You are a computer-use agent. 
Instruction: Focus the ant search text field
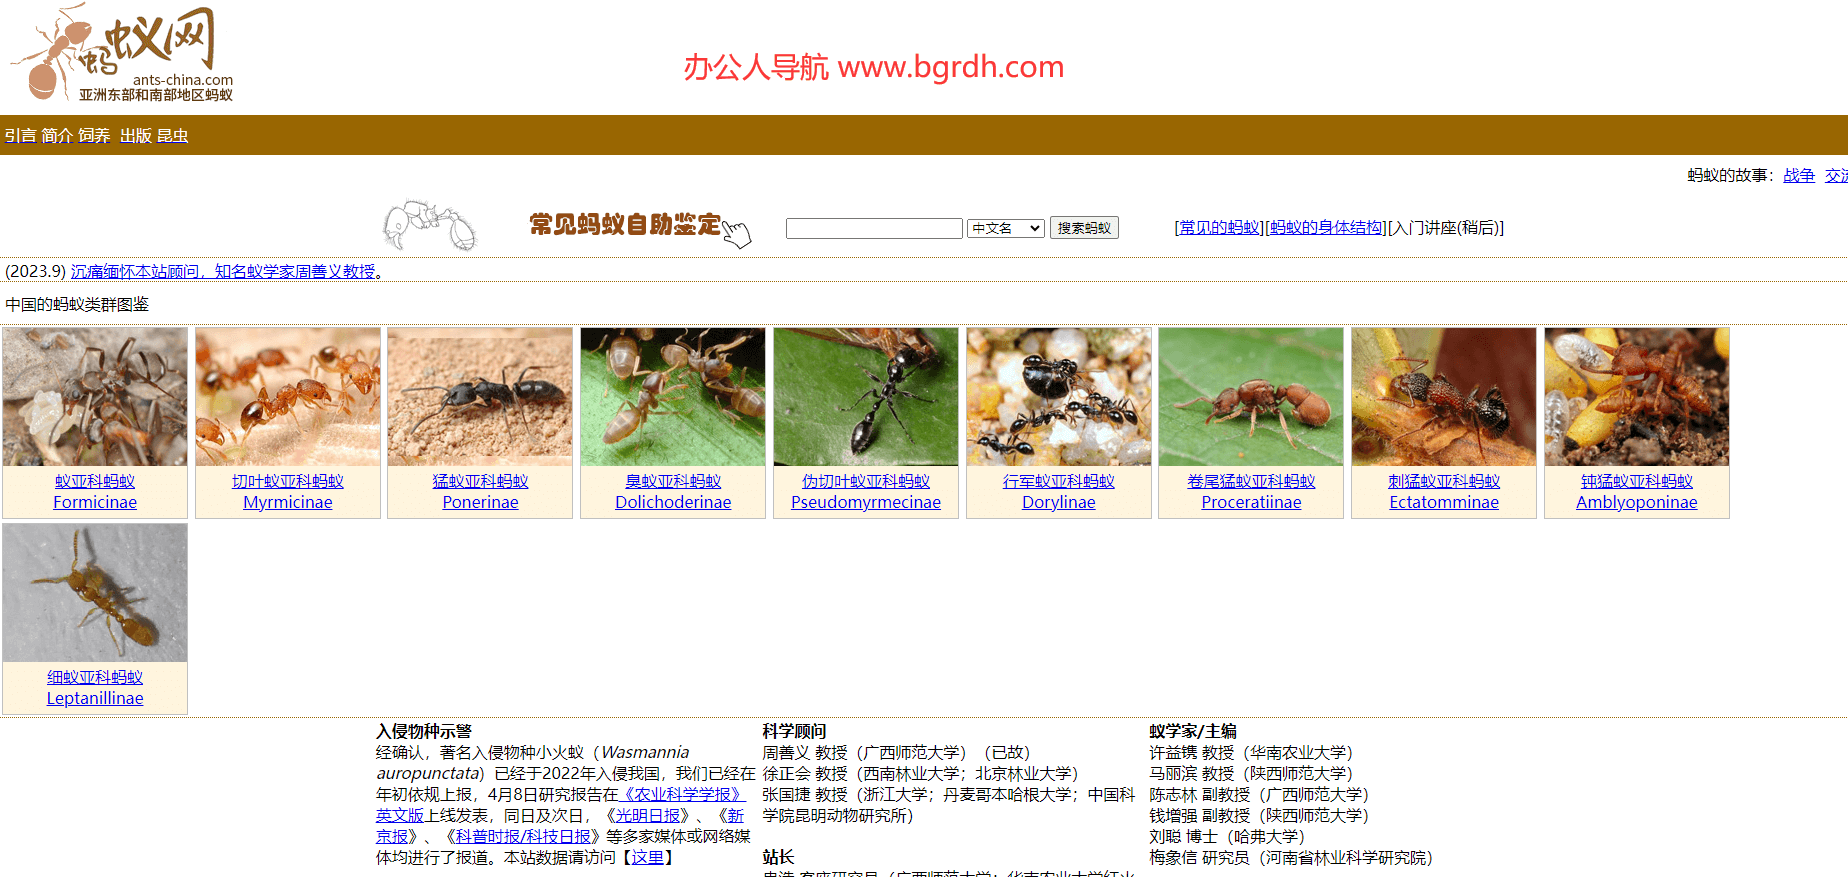(x=873, y=229)
